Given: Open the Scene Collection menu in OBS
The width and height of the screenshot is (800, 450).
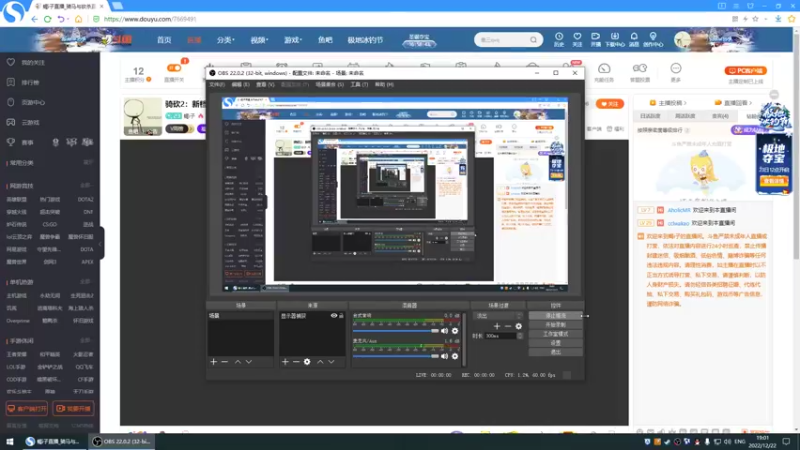Looking at the screenshot, I should coord(329,85).
